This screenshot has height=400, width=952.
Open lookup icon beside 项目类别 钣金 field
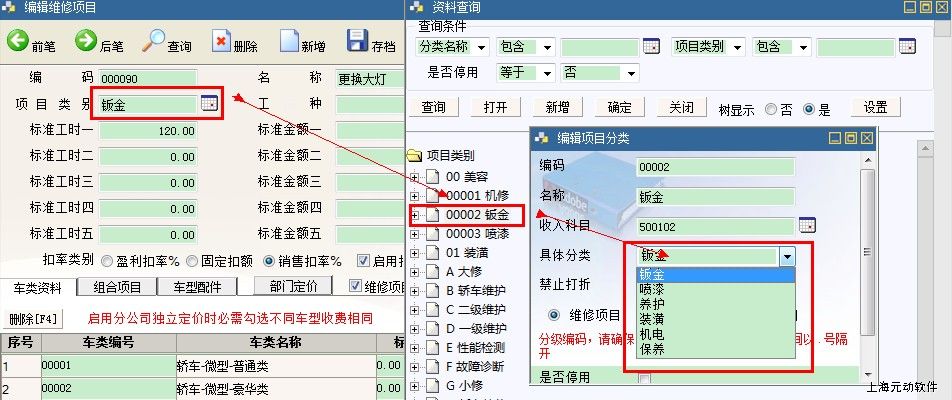(208, 104)
